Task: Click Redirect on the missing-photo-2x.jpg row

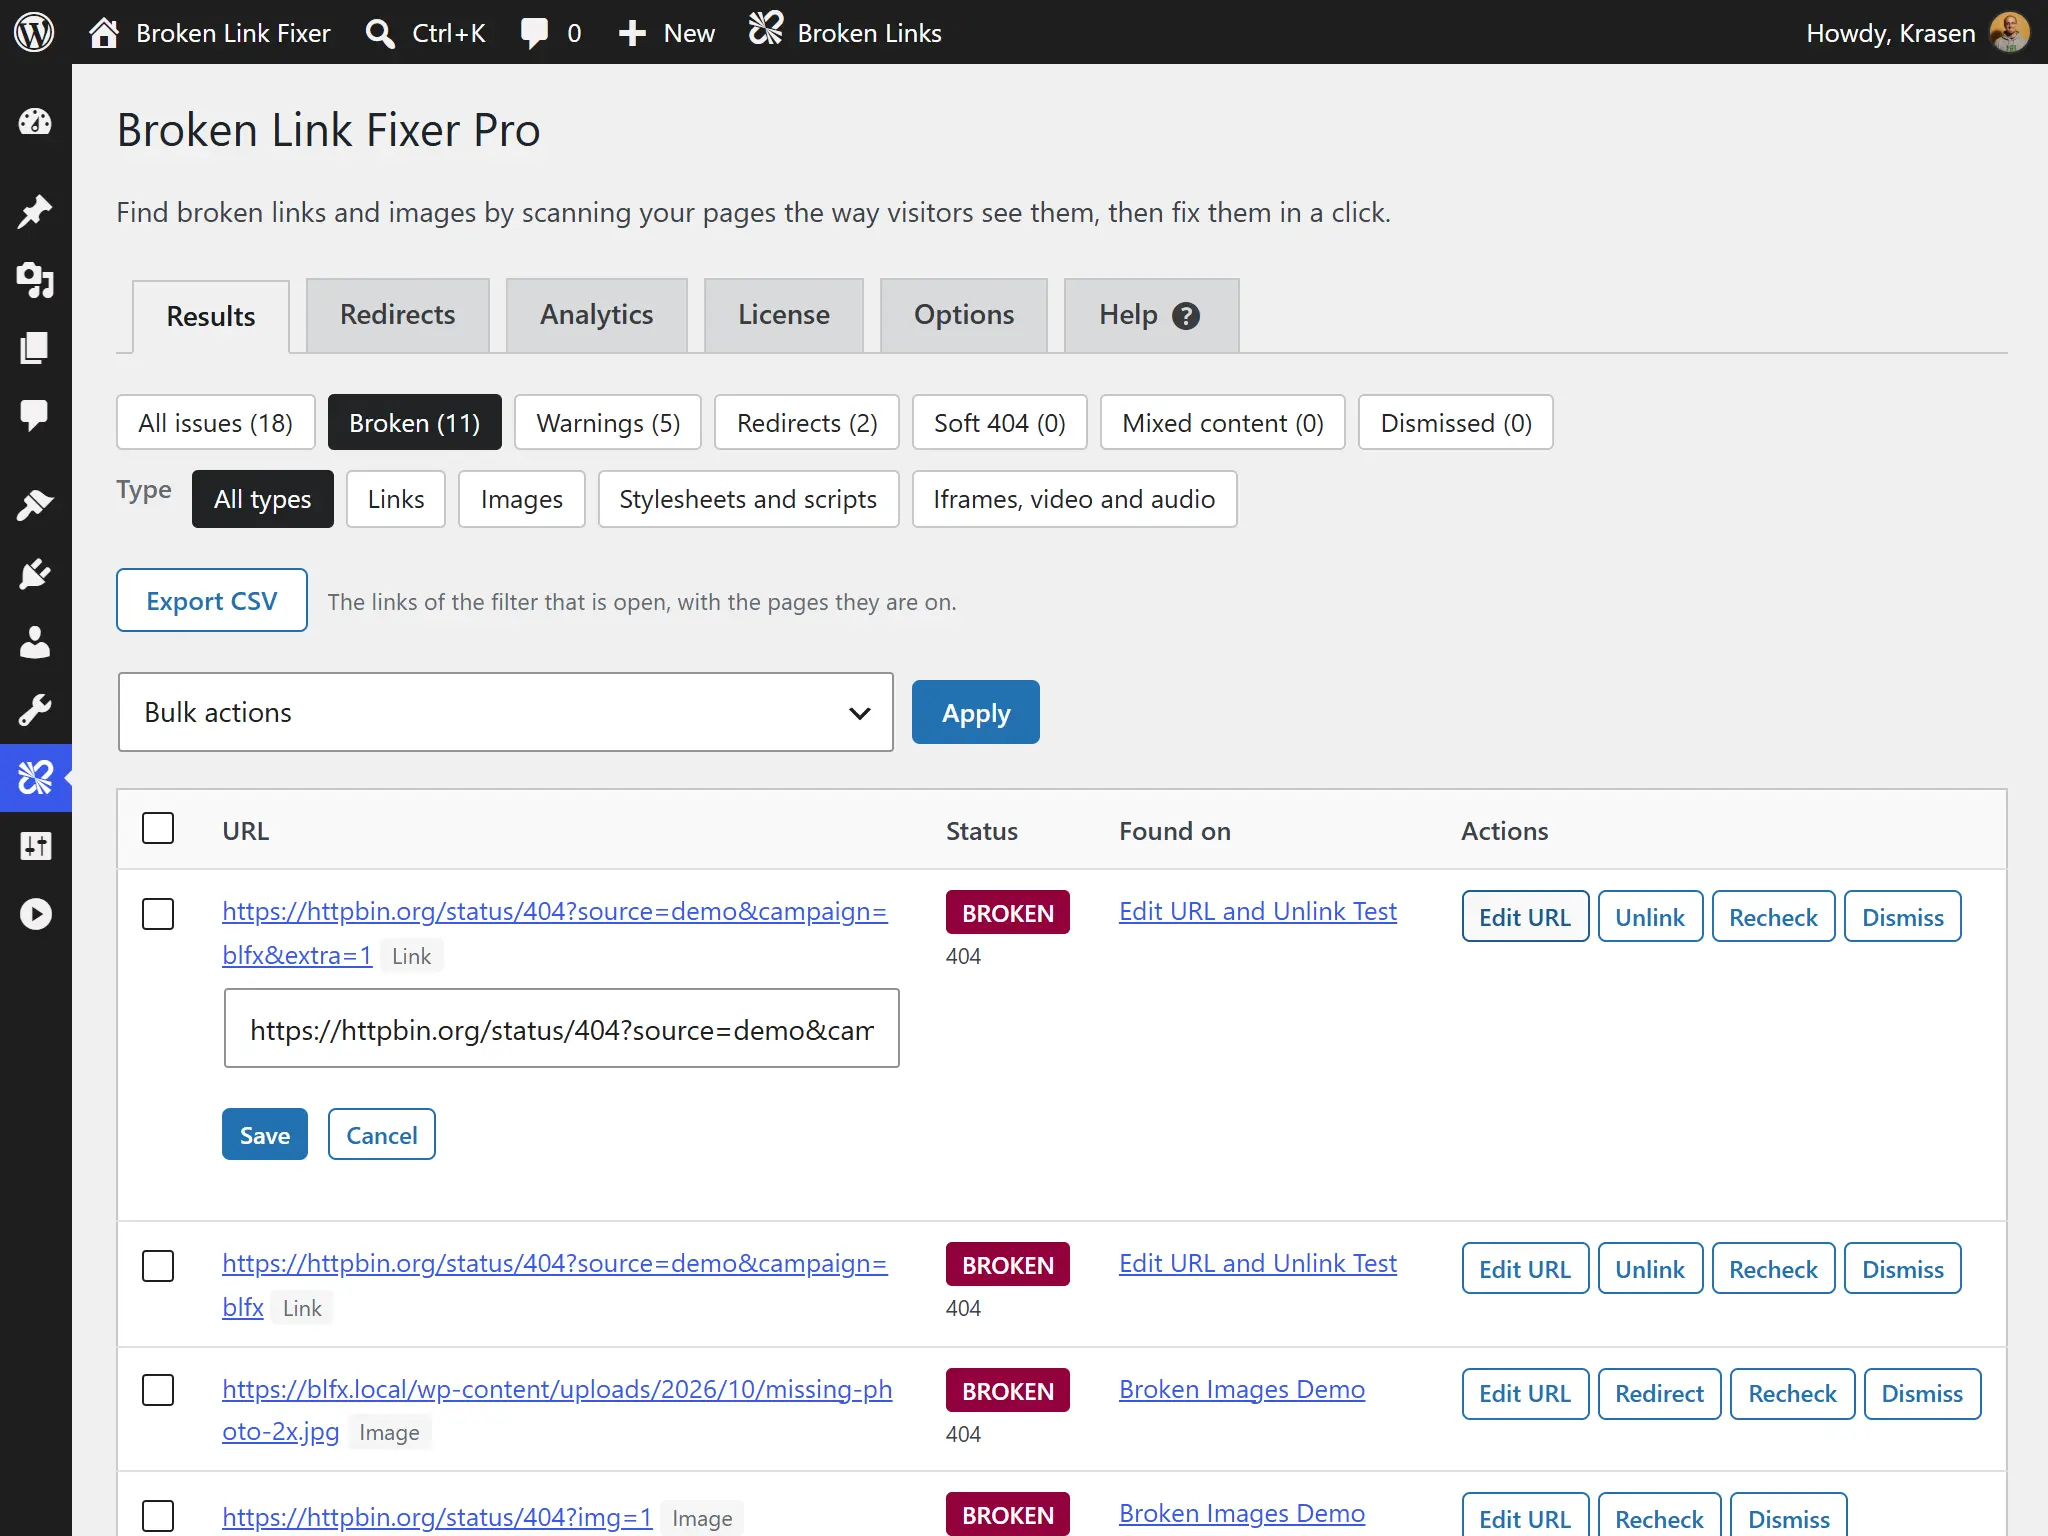Action: (x=1660, y=1394)
